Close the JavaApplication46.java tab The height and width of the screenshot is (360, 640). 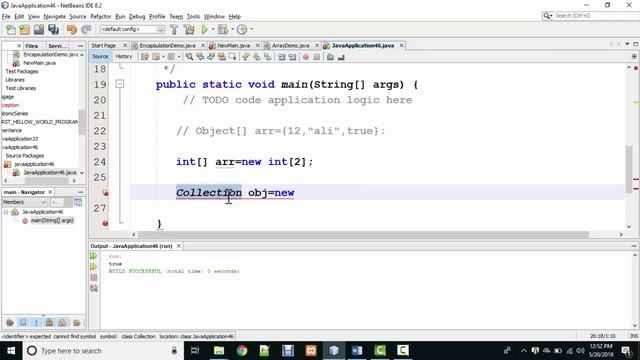[x=402, y=45]
